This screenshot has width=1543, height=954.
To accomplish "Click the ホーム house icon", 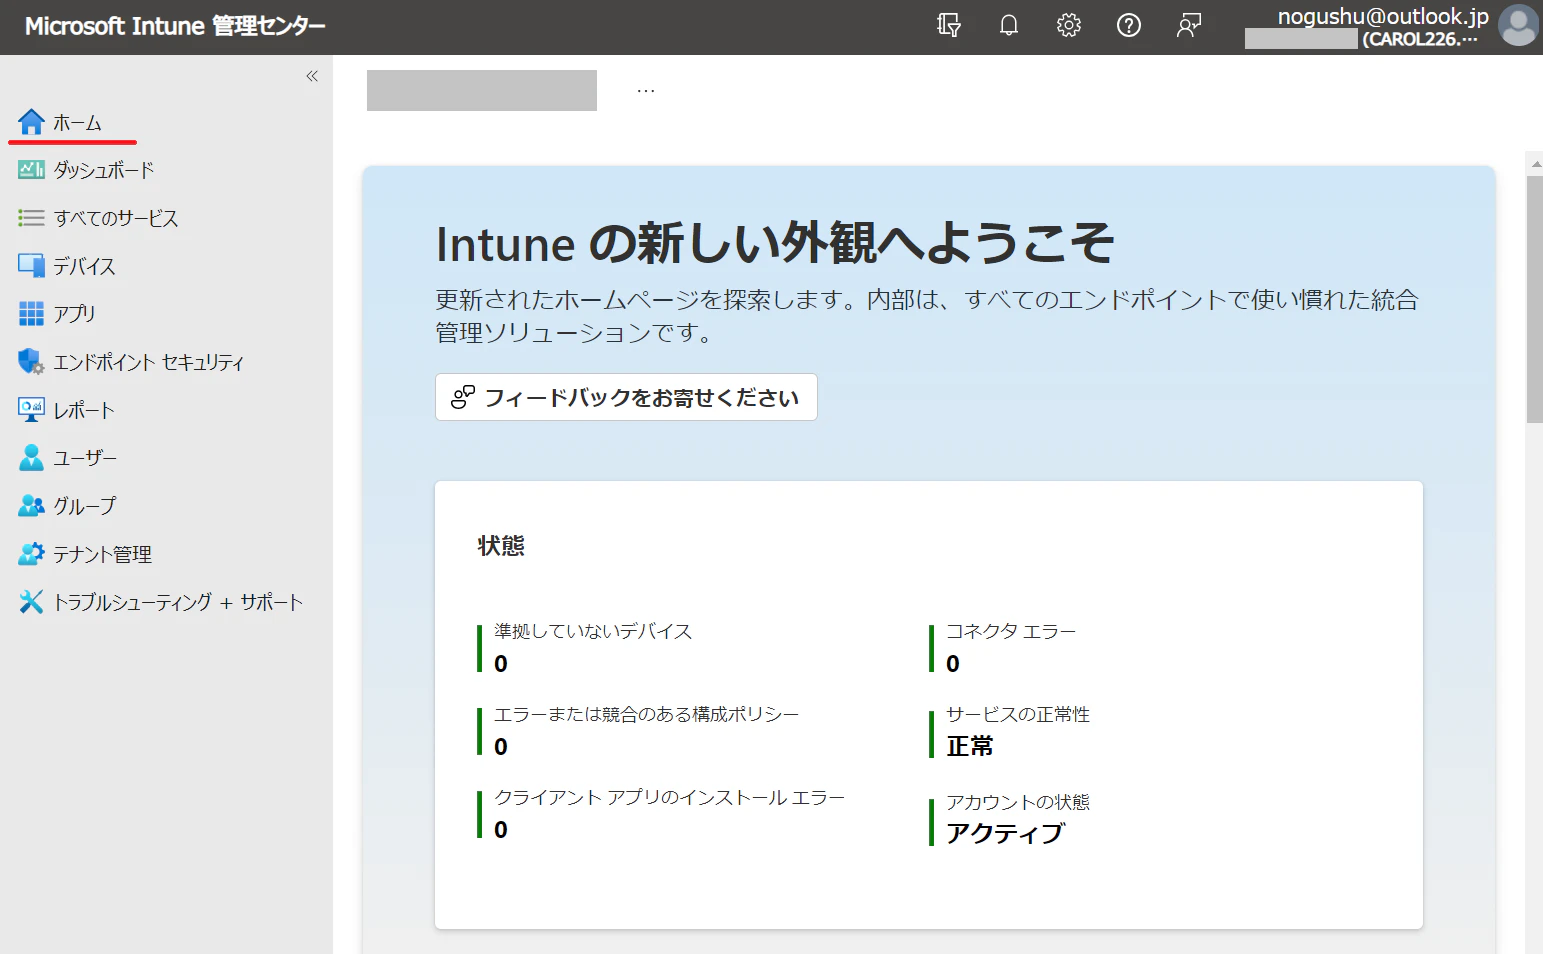I will pos(31,122).
